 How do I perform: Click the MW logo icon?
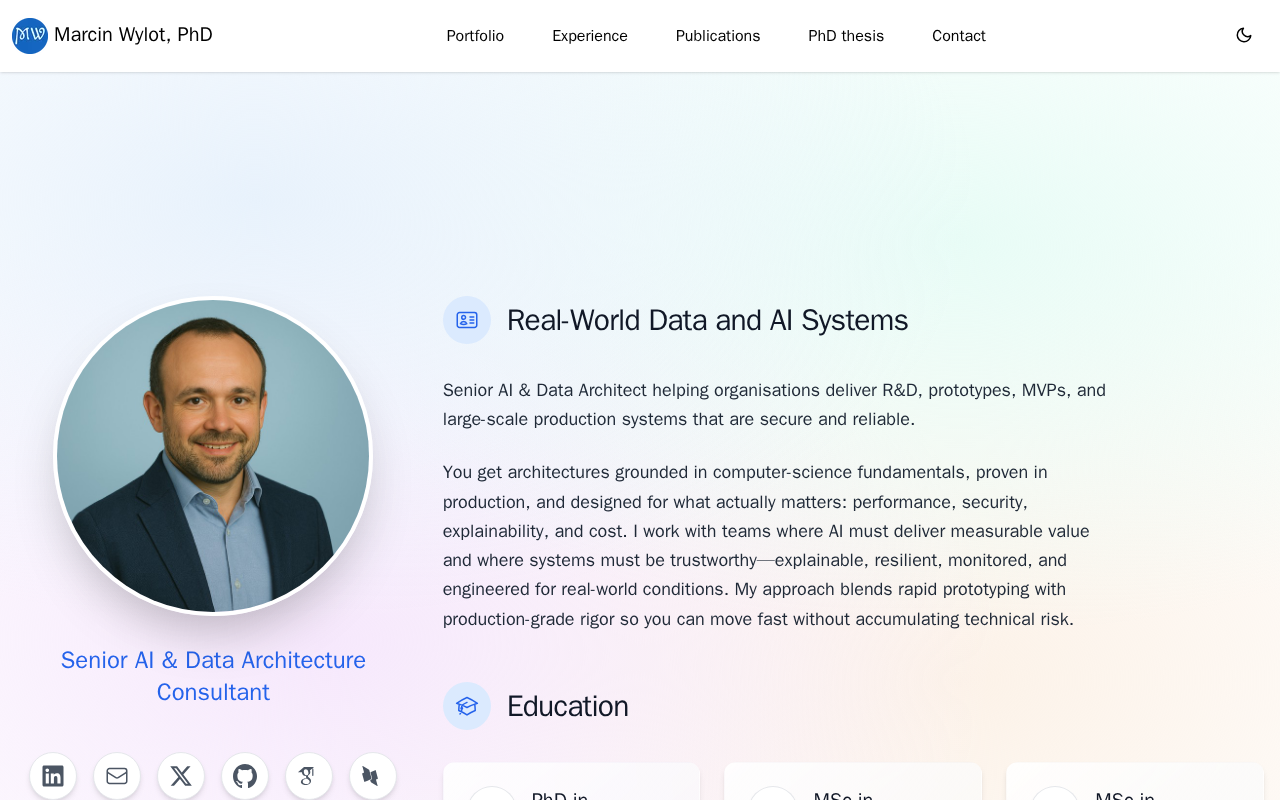click(x=30, y=36)
